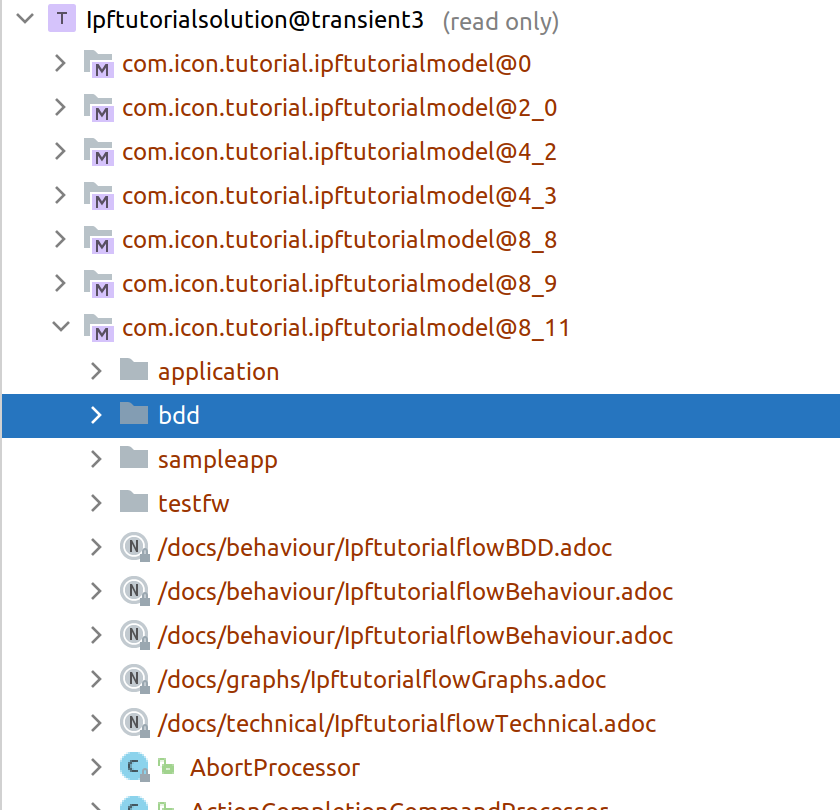This screenshot has width=840, height=810.
Task: Click the model icon beside ipftutorialmodel@4_2
Action: [x=98, y=152]
